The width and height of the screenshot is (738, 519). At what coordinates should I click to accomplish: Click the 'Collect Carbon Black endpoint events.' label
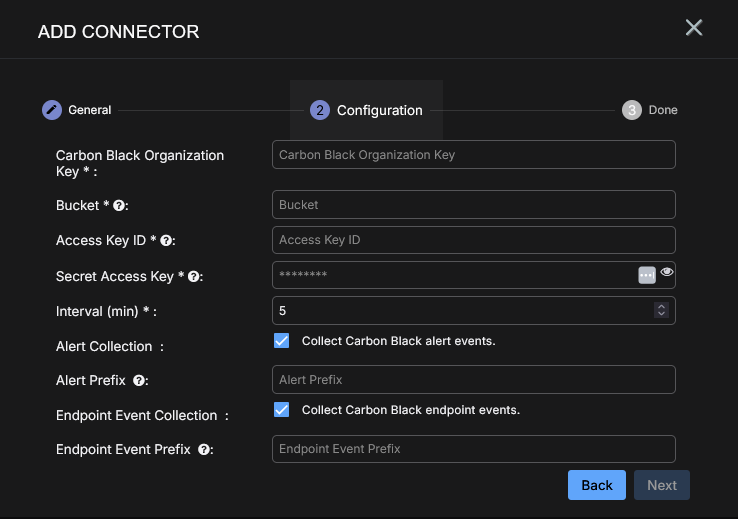pos(410,410)
